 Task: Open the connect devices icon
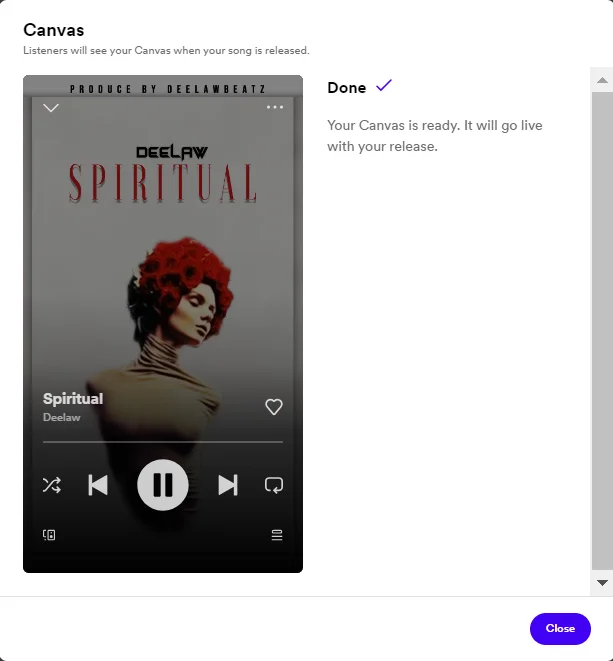[x=49, y=535]
